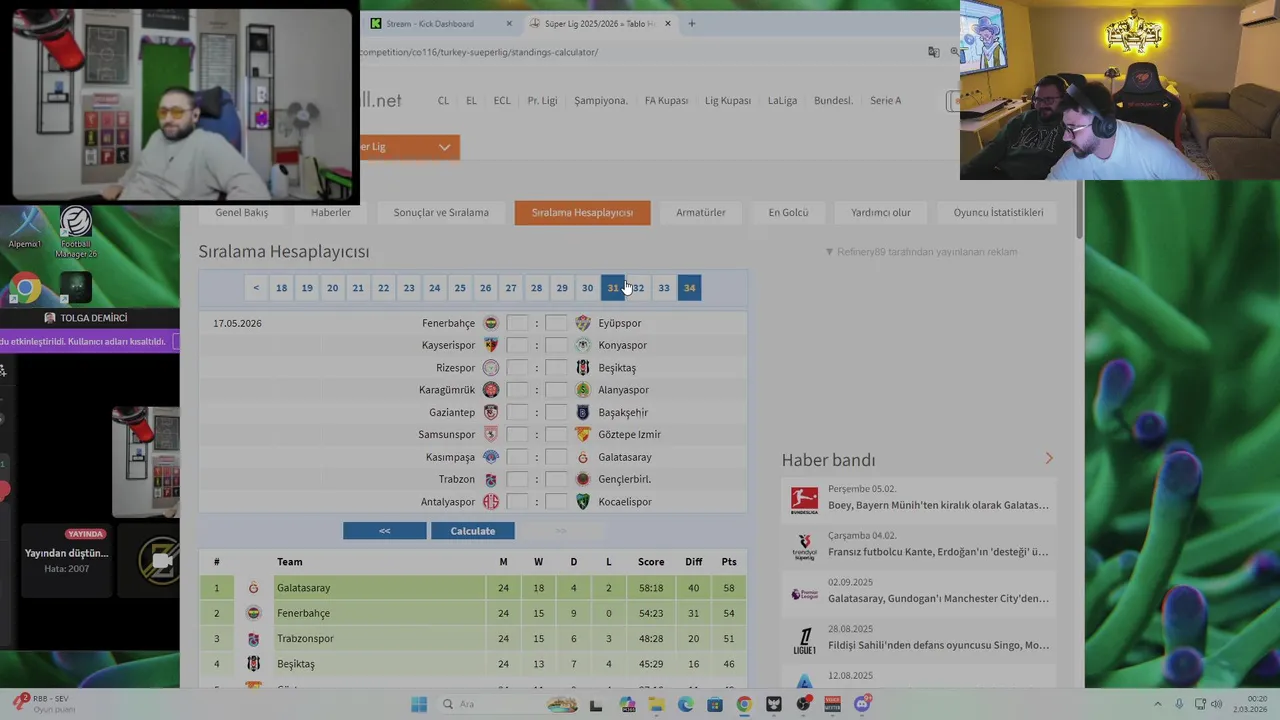Click the Galatasaray logo in the standings table
The image size is (1280, 720).
coord(253,588)
